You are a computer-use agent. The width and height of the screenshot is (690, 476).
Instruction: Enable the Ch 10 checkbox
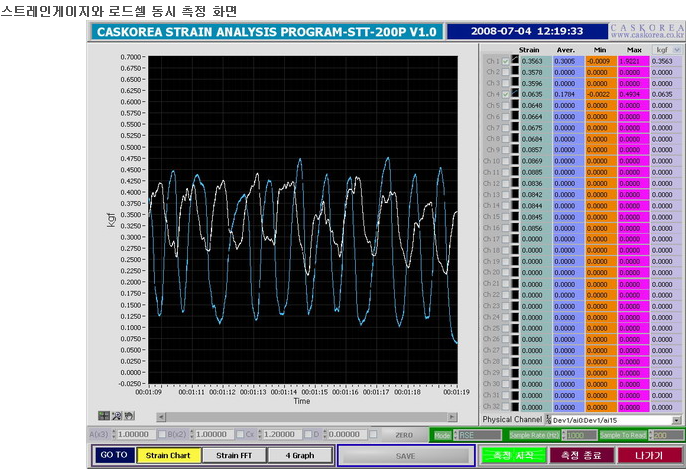[x=506, y=161]
